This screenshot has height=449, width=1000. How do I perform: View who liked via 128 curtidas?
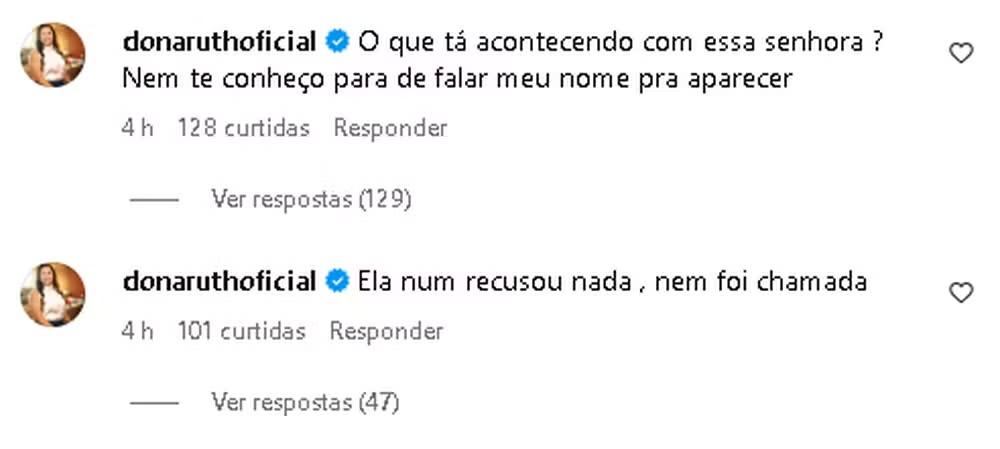(244, 128)
